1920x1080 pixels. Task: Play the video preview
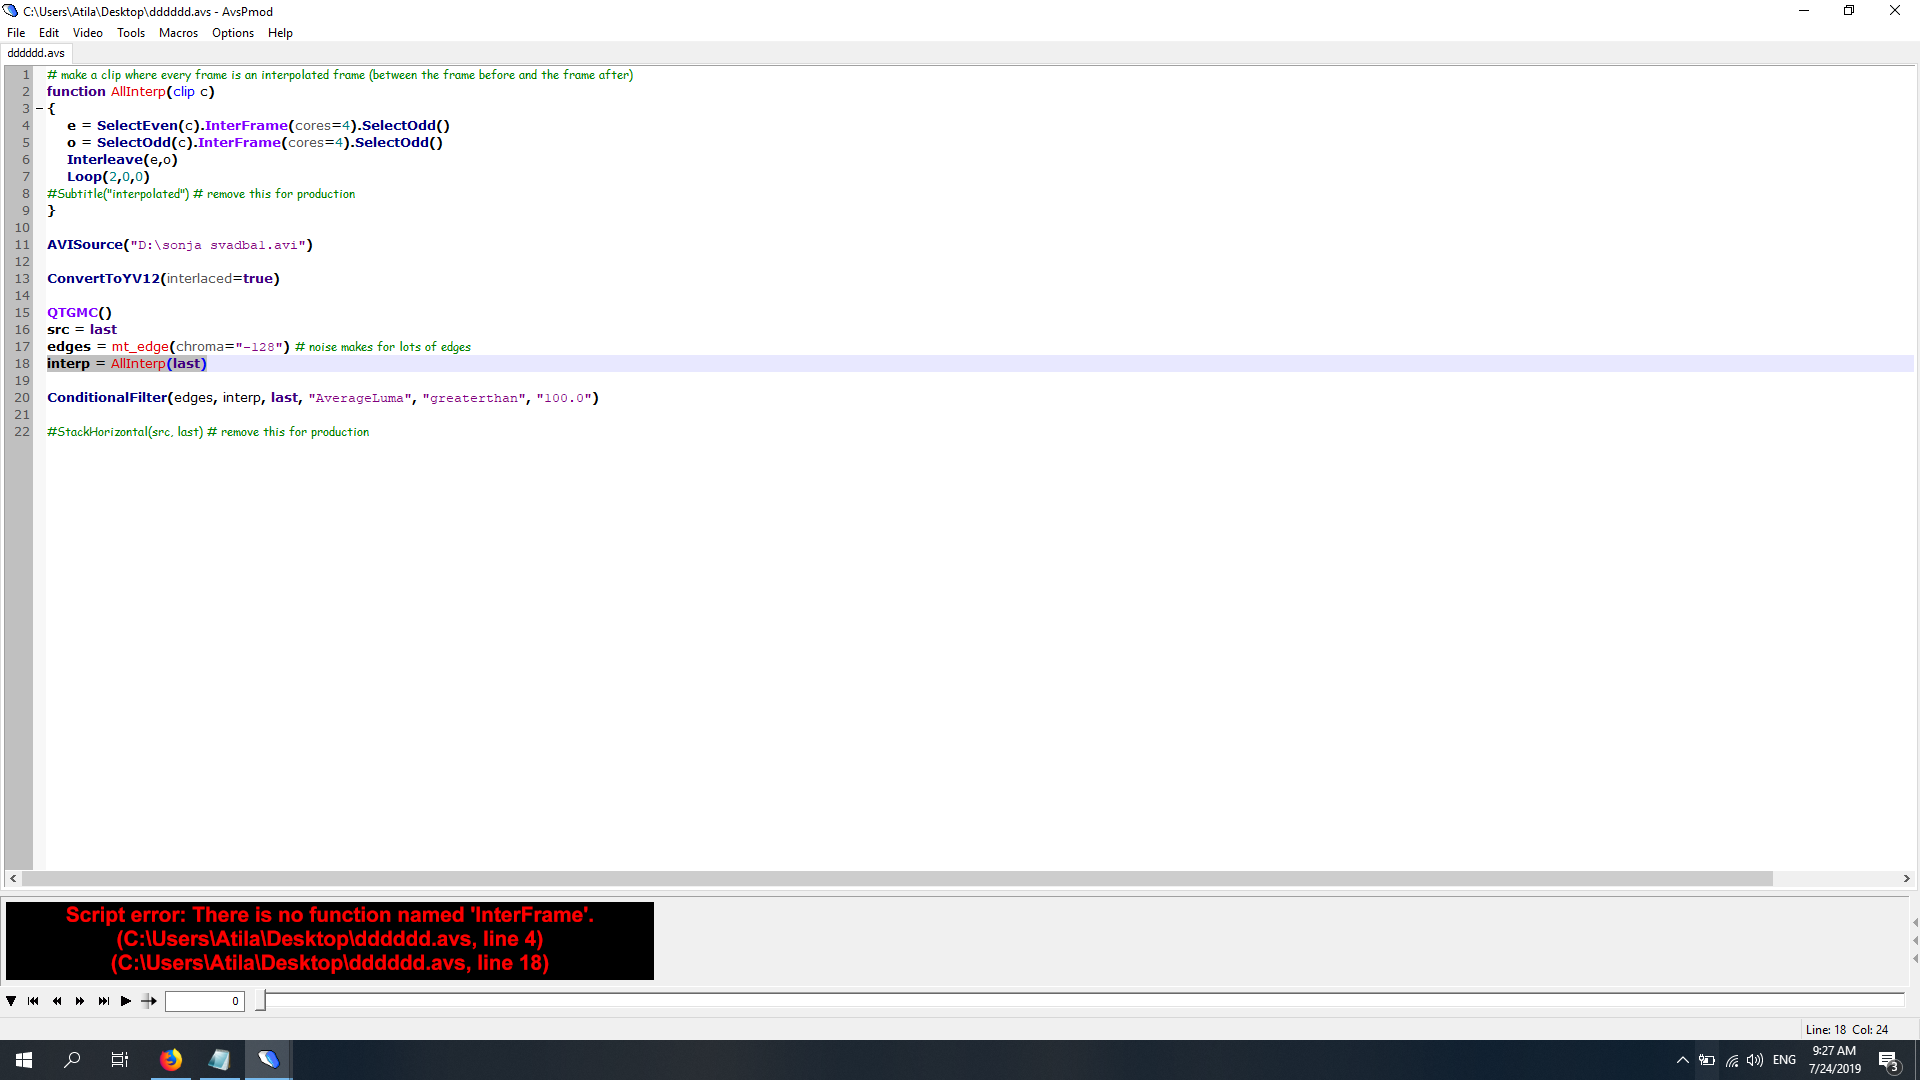[126, 1001]
